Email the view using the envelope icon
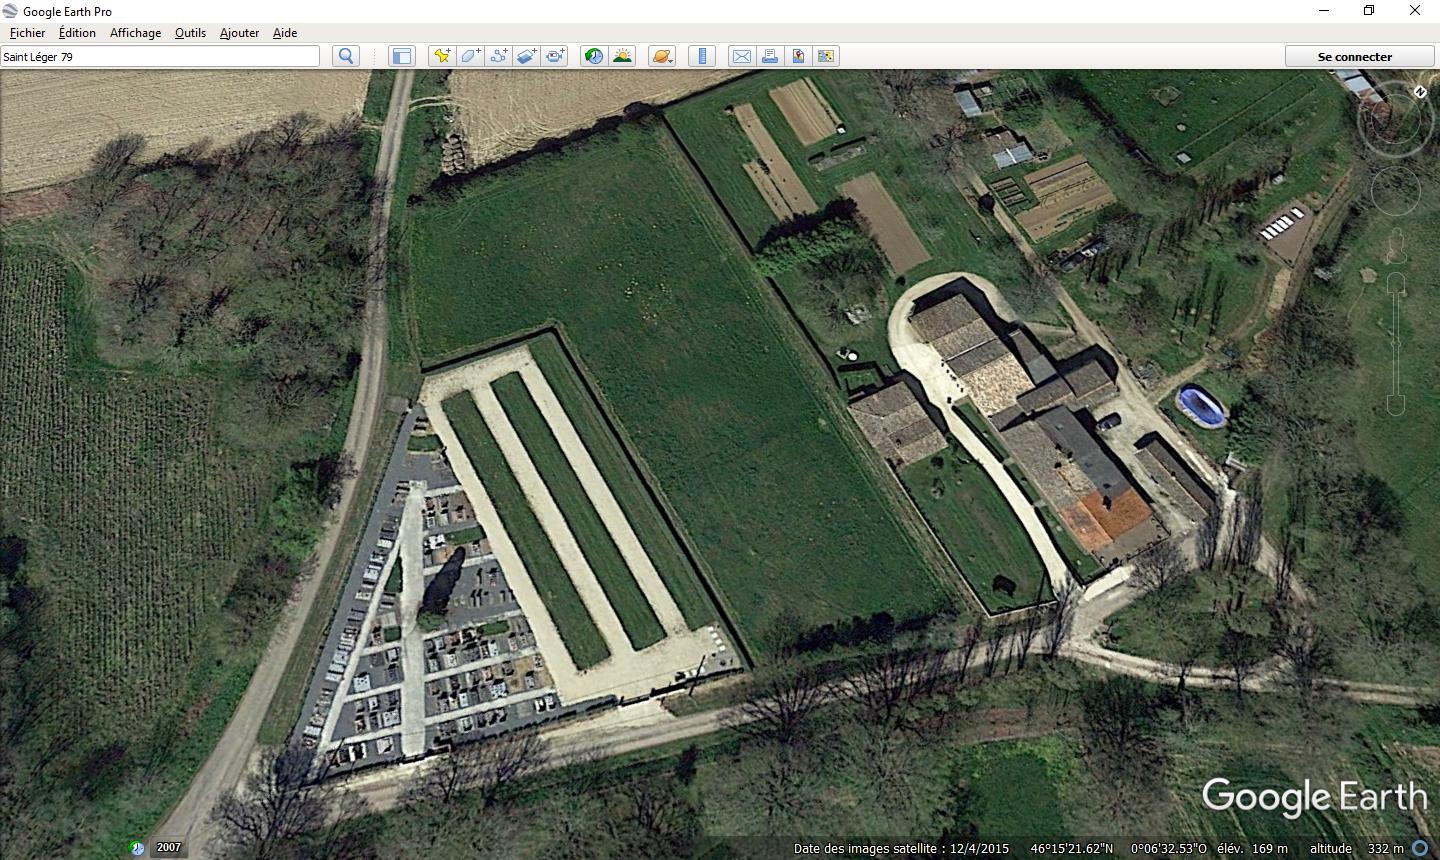 742,56
